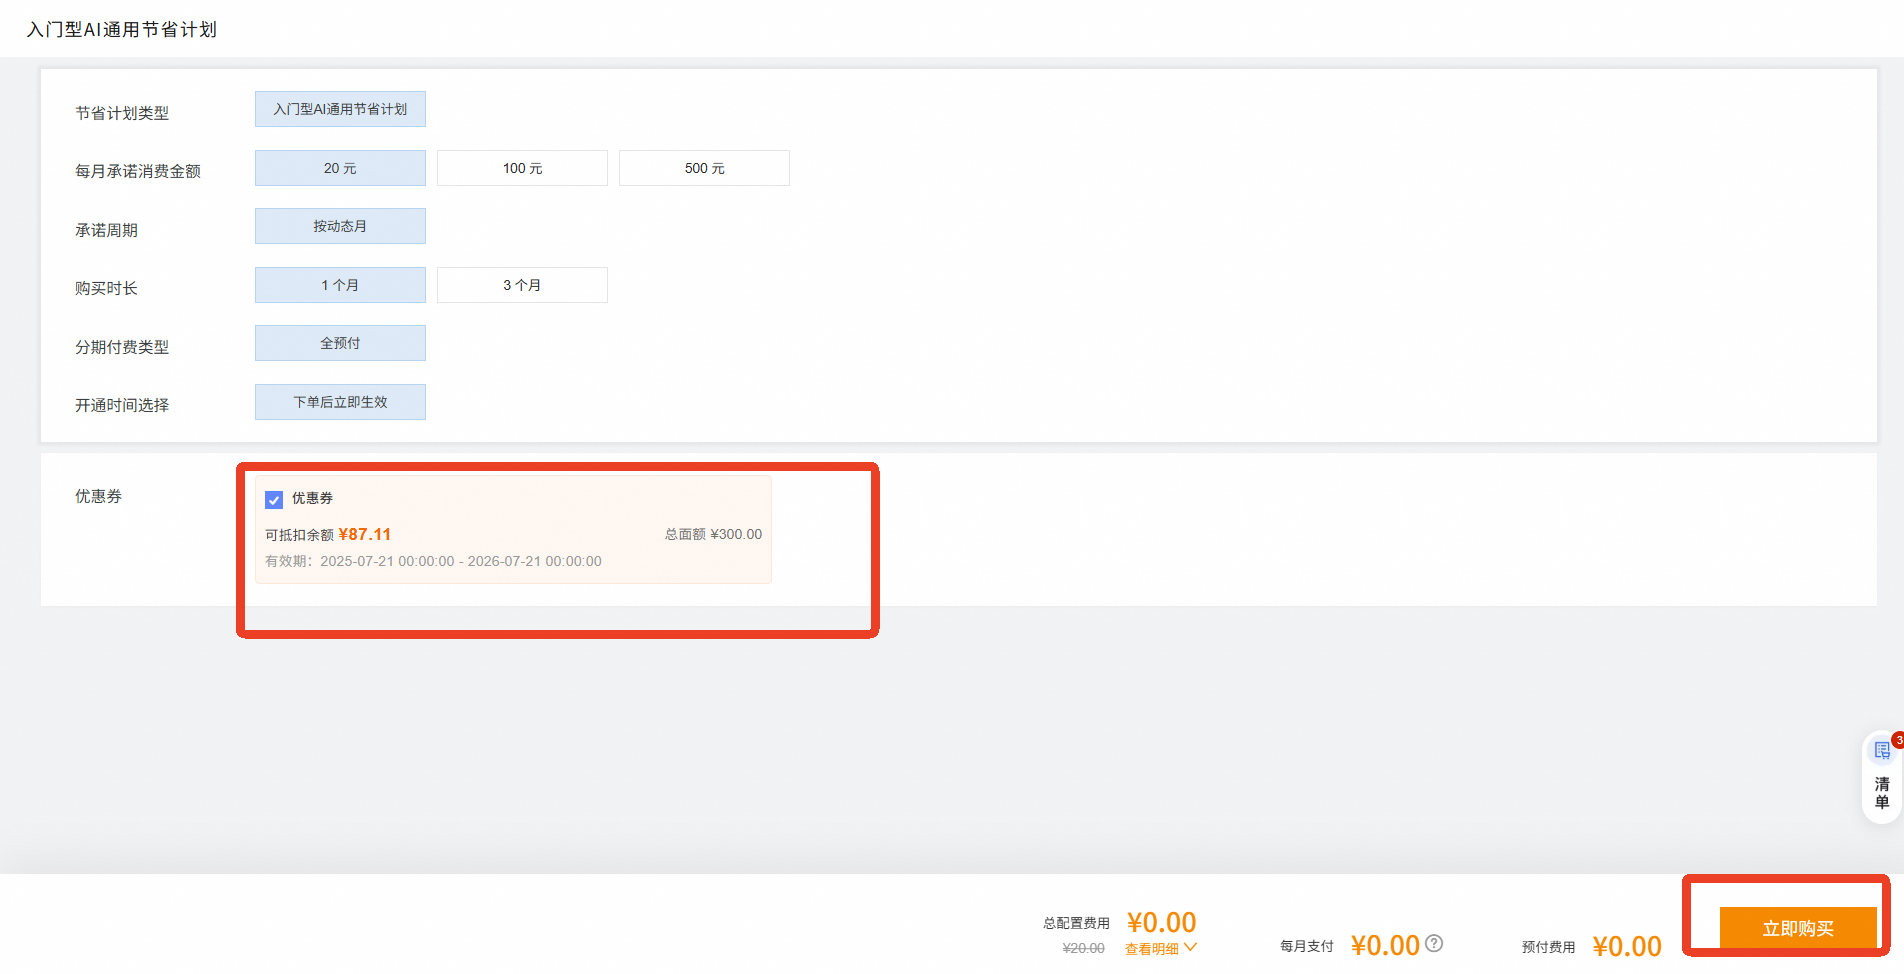1904x974 pixels.
Task: Select 全预付 payment type
Action: 340,343
